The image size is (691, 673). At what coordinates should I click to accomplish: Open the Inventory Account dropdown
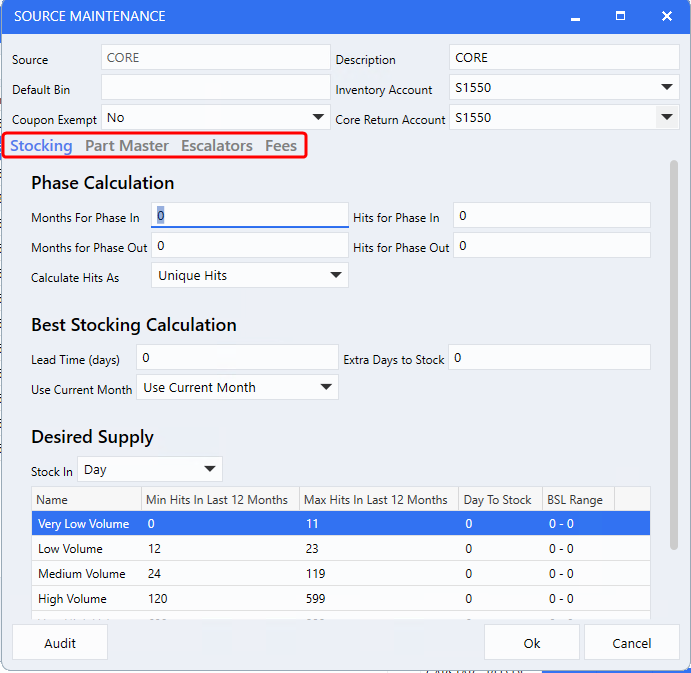(563, 88)
